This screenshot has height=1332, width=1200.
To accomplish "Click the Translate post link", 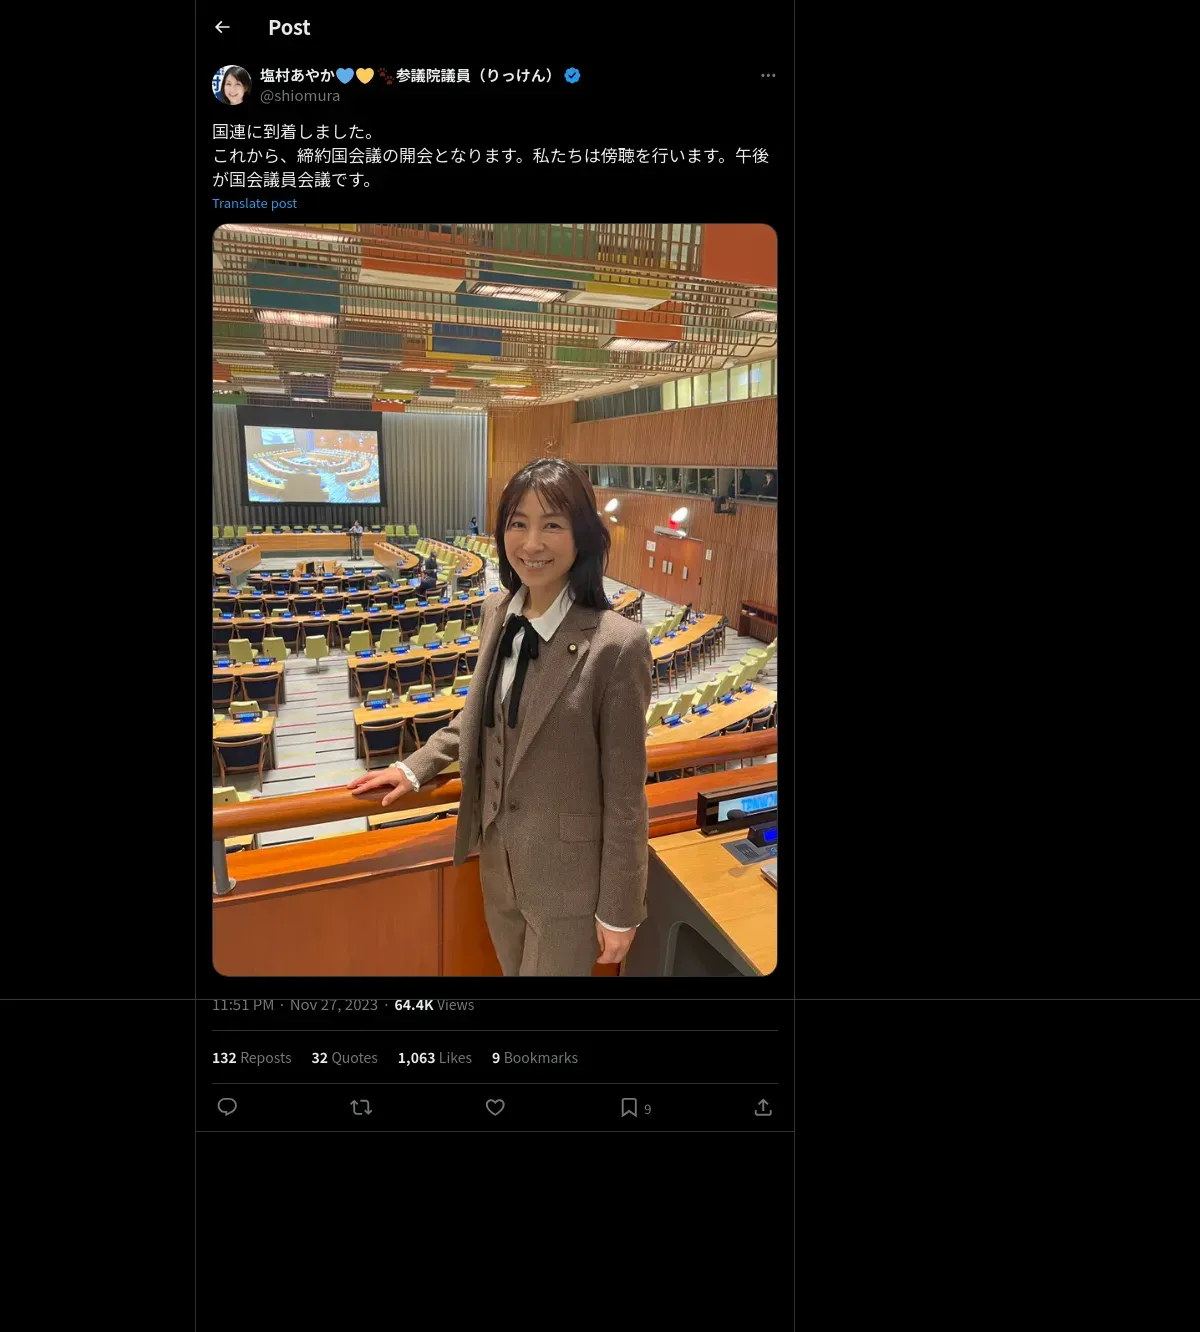I will (x=254, y=203).
